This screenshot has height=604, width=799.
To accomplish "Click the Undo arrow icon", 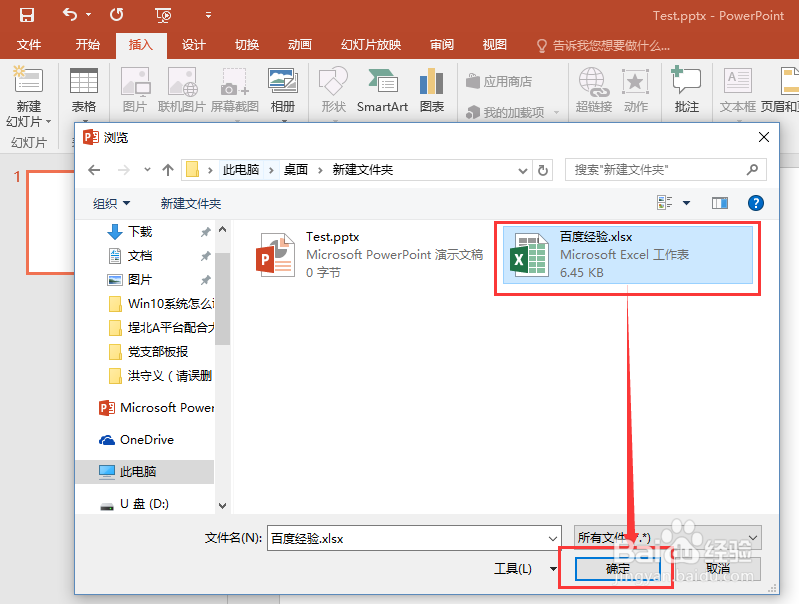I will [69, 15].
